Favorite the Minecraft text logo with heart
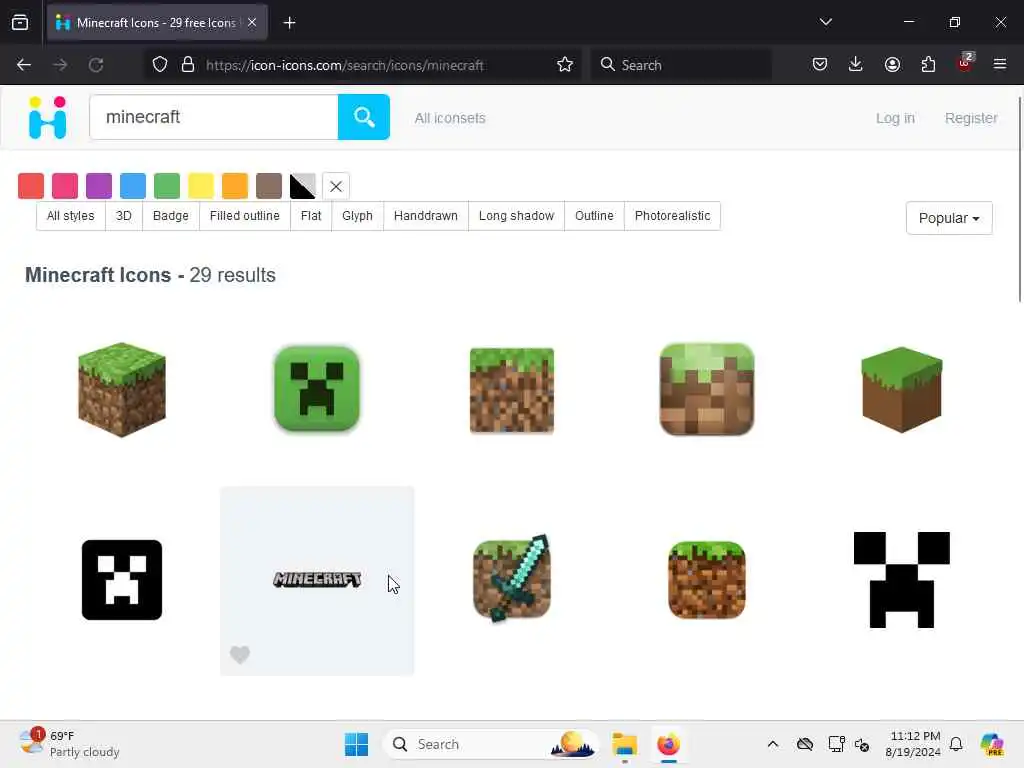The image size is (1024, 768). point(240,654)
